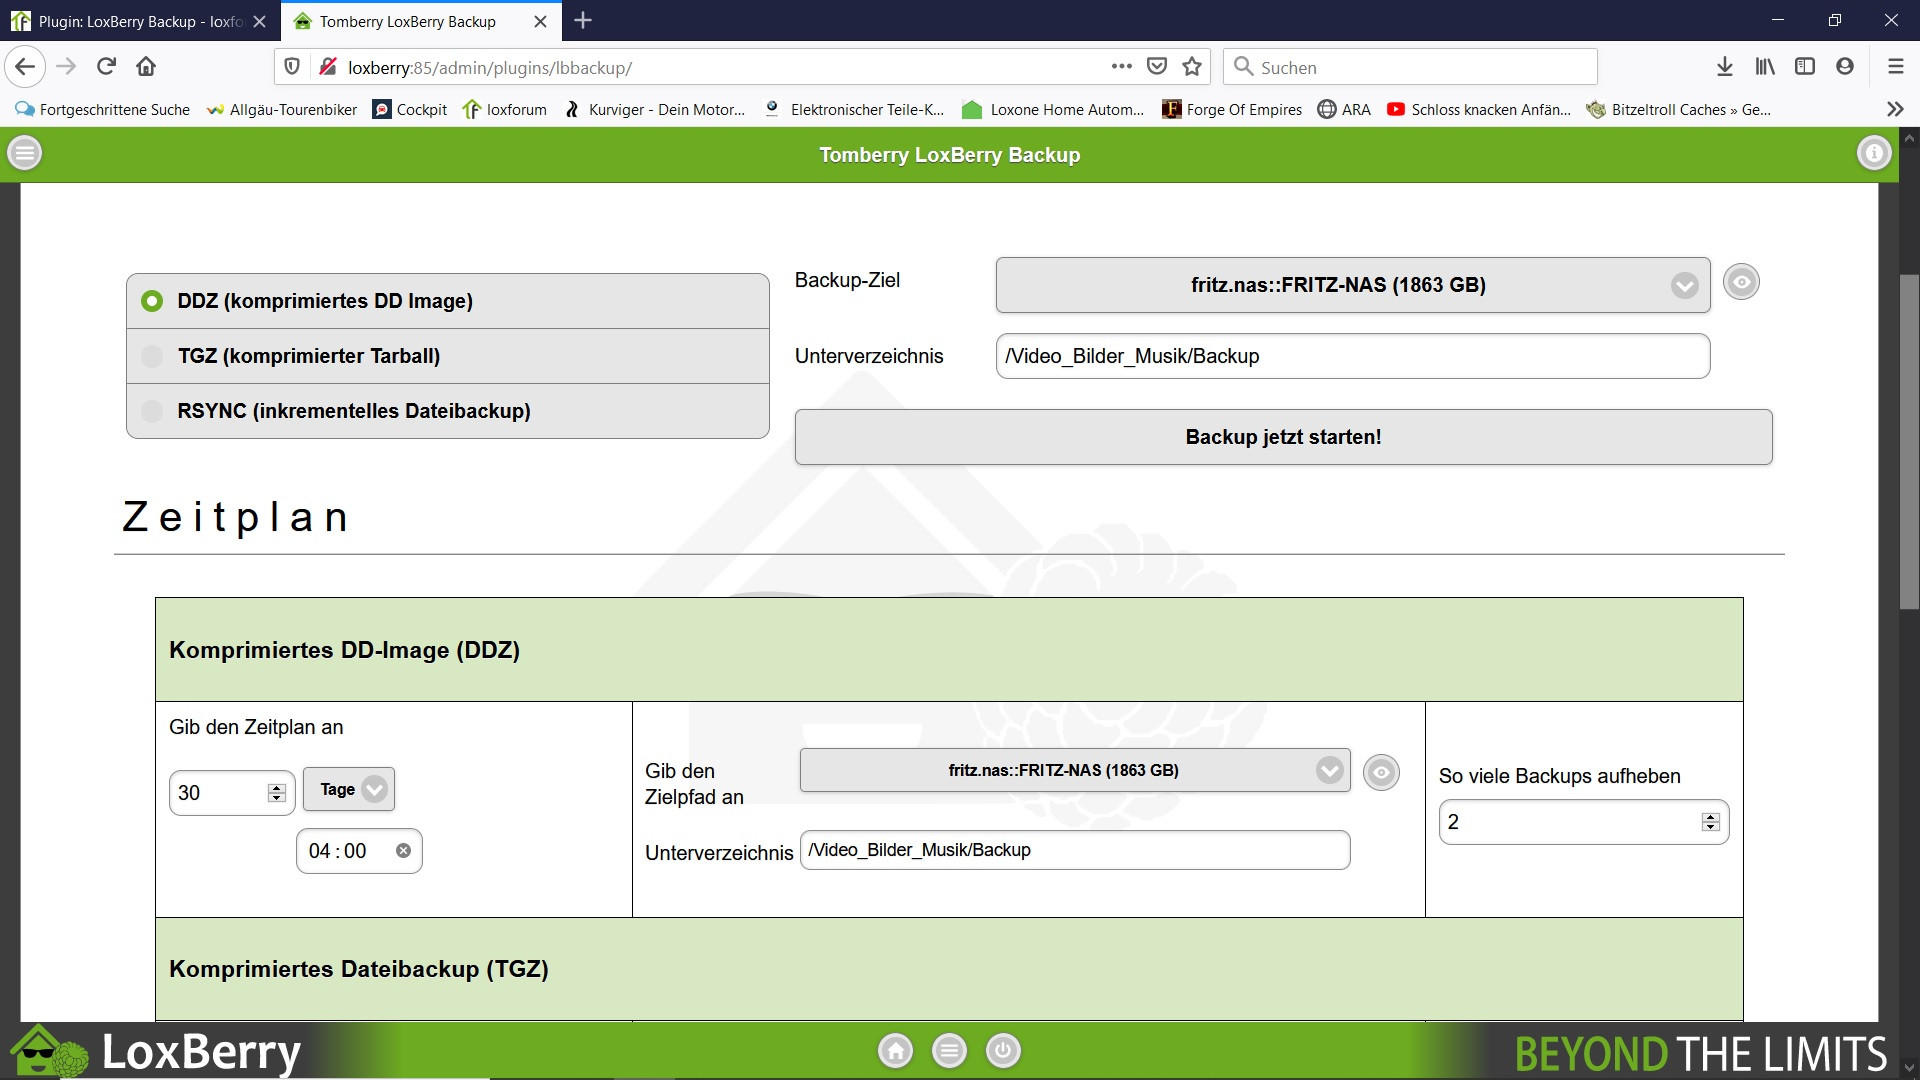The width and height of the screenshot is (1920, 1080).
Task: Click the power icon in the footer bar
Action: [1003, 1051]
